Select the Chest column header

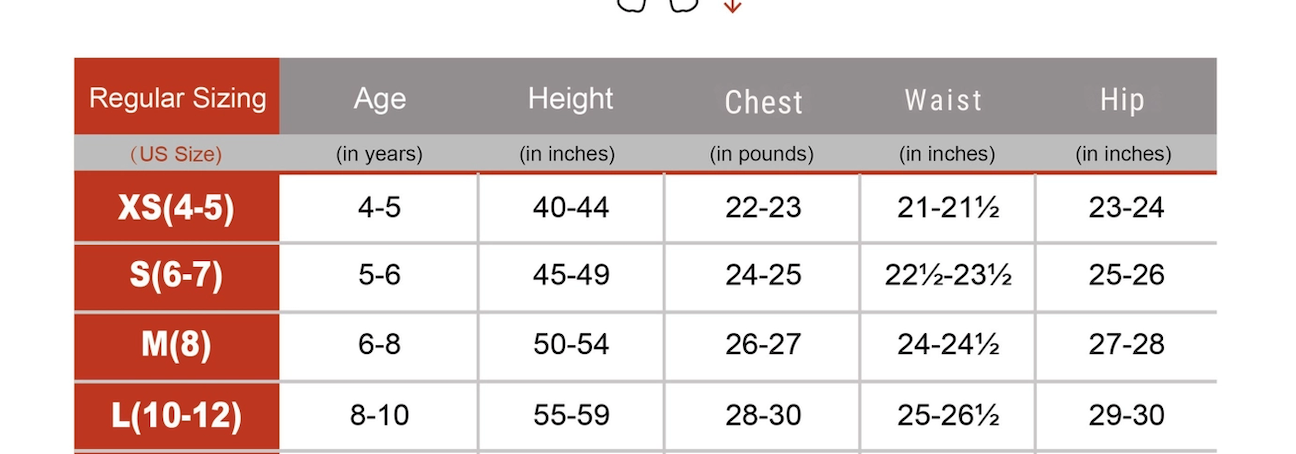[763, 101]
